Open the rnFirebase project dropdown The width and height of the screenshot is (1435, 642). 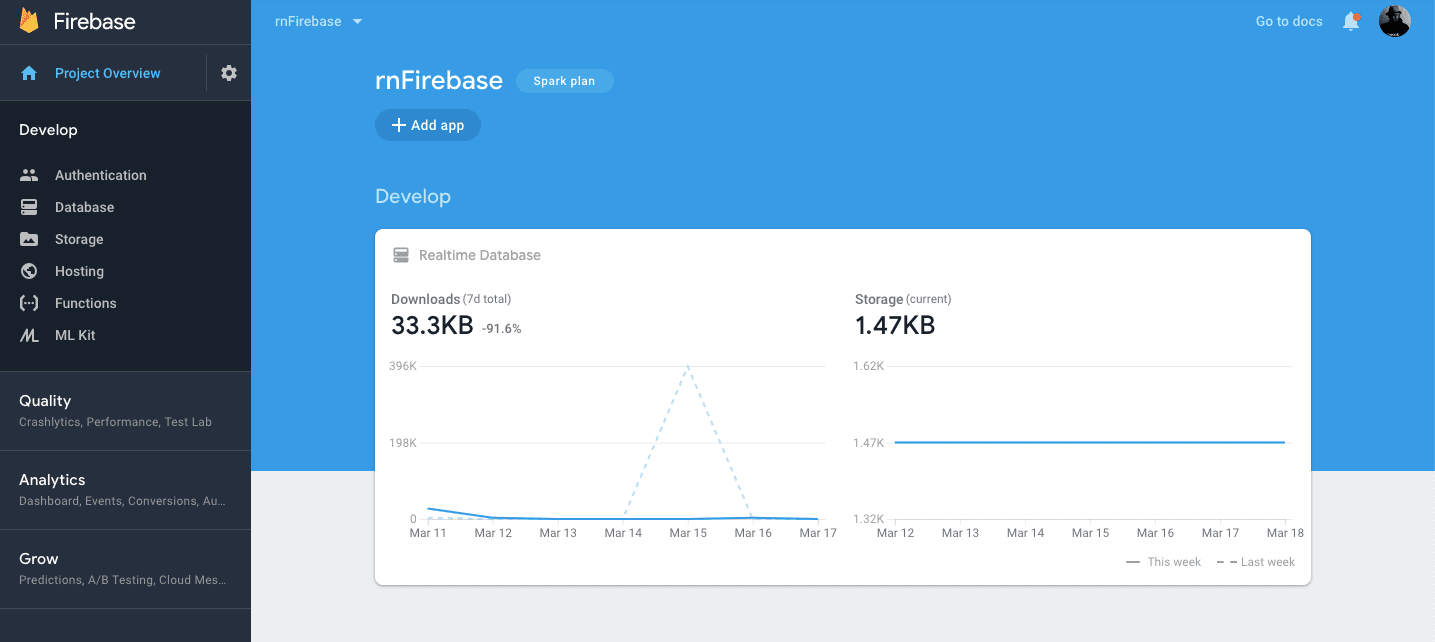point(318,20)
